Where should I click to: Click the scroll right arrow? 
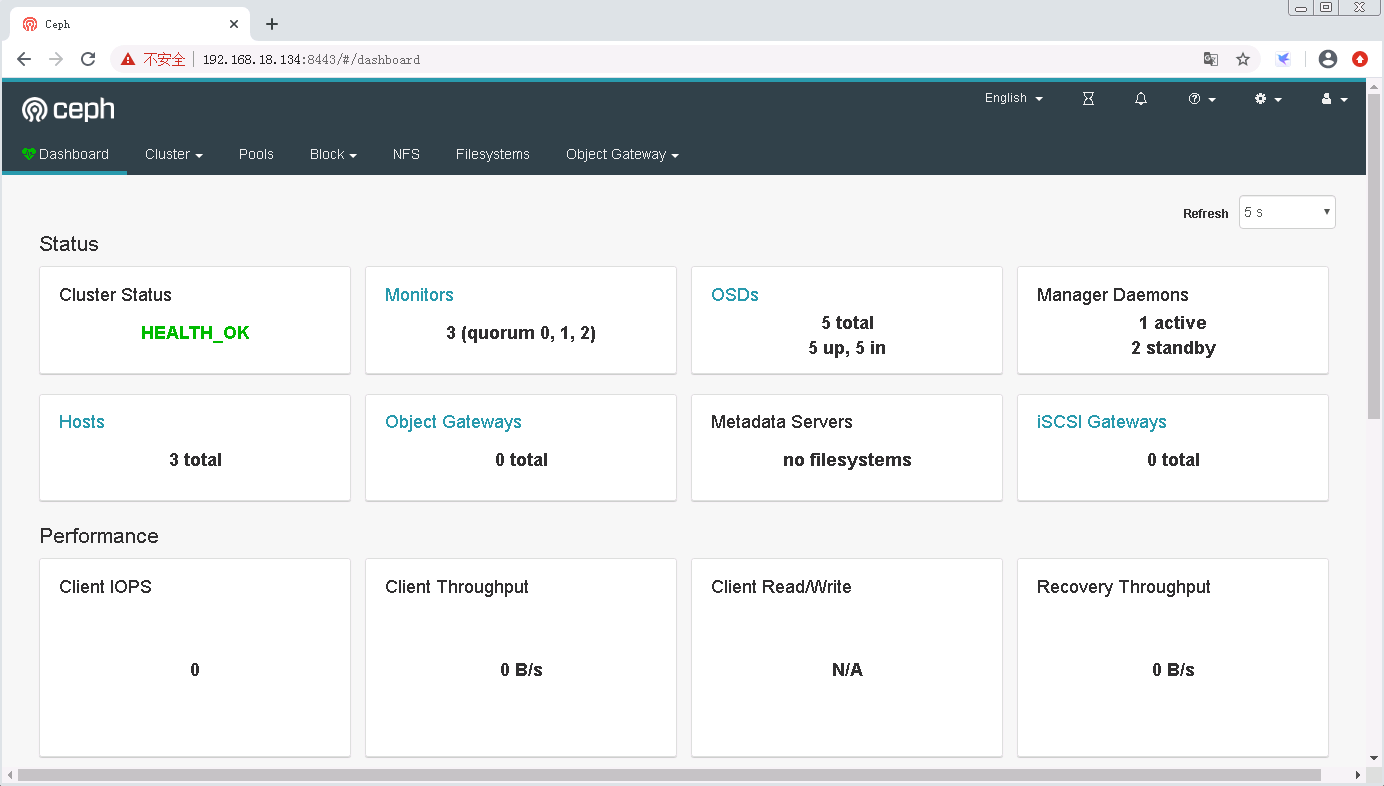(1358, 775)
